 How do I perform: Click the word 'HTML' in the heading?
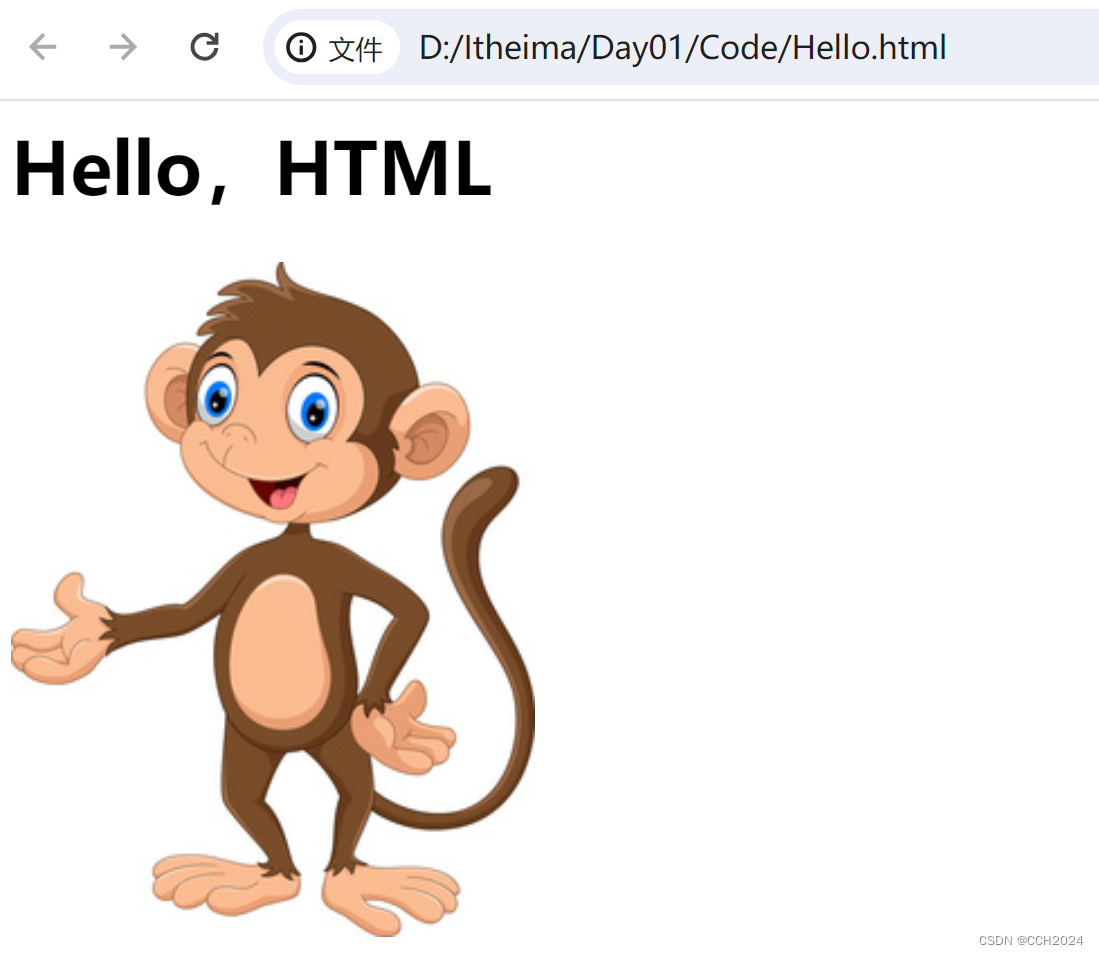(384, 170)
